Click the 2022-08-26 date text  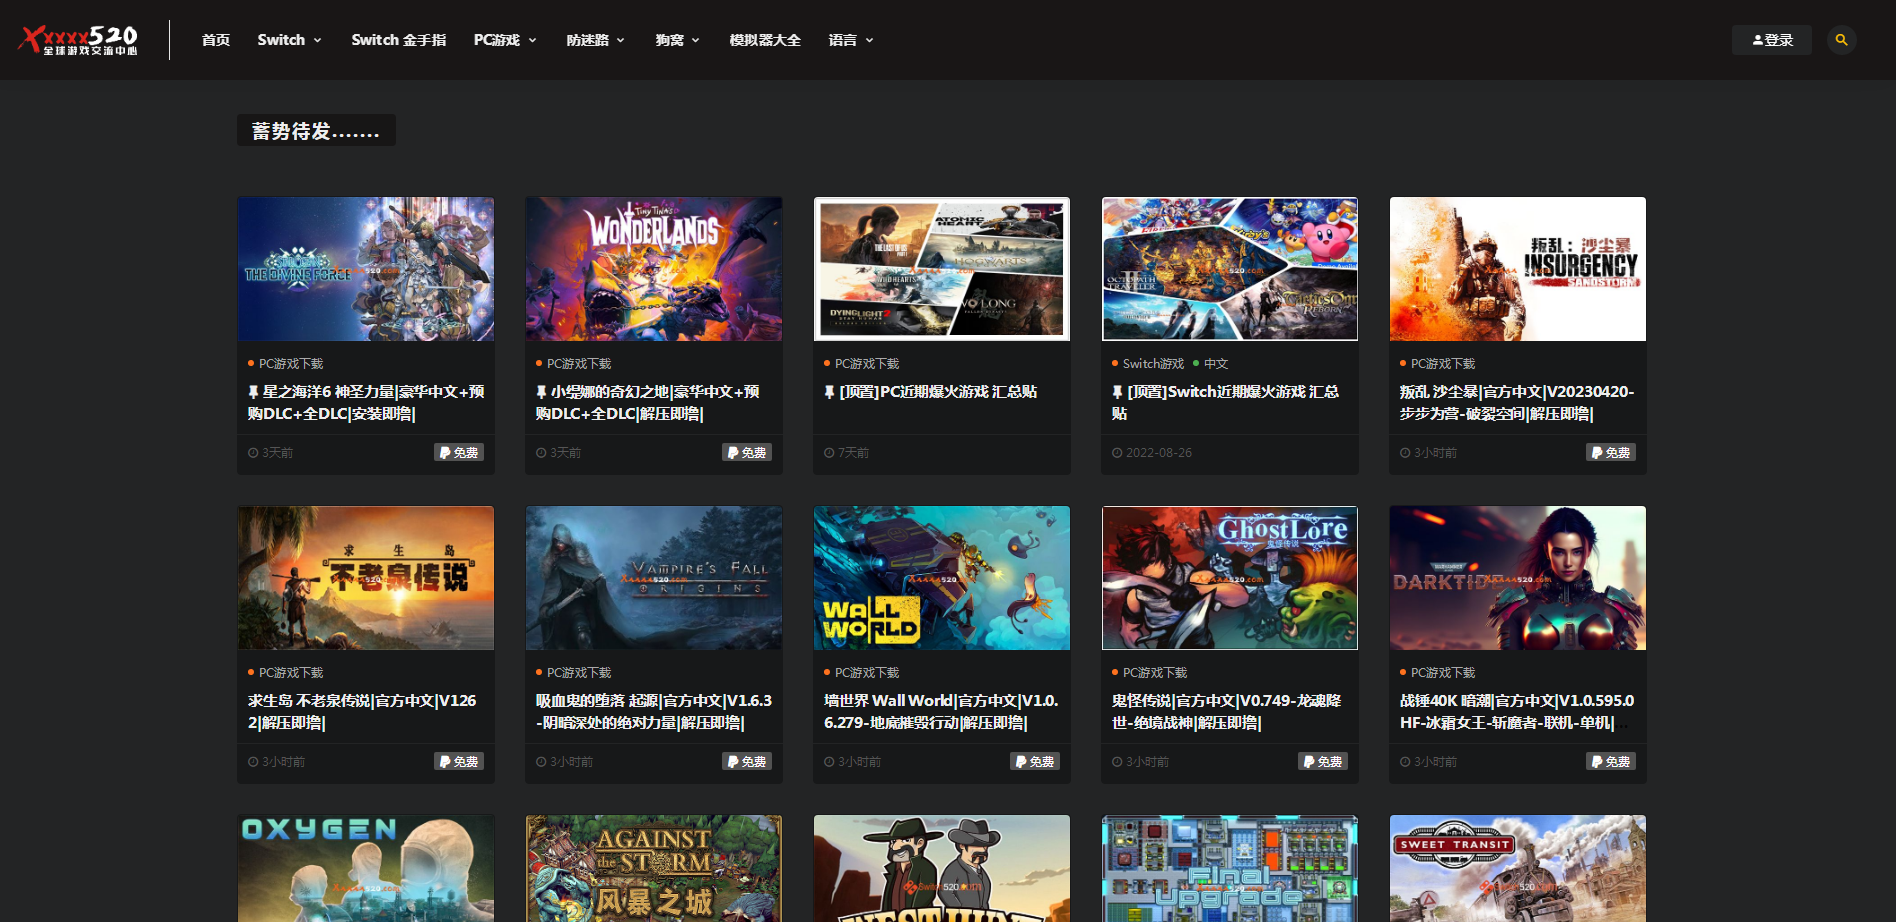pyautogui.click(x=1158, y=453)
